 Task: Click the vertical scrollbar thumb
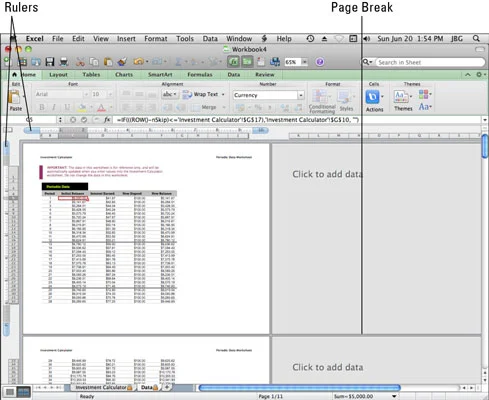pos(485,146)
